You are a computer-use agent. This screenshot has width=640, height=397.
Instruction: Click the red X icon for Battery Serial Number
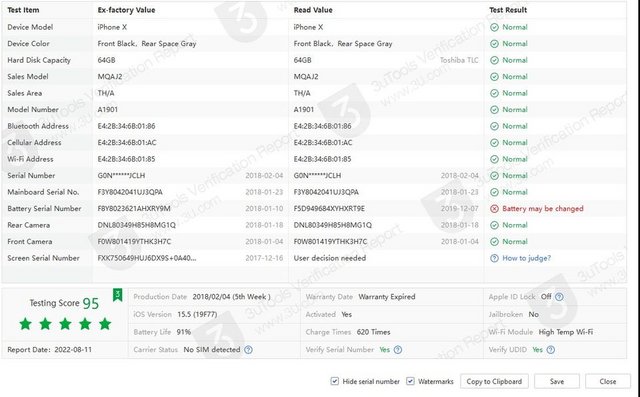point(494,209)
